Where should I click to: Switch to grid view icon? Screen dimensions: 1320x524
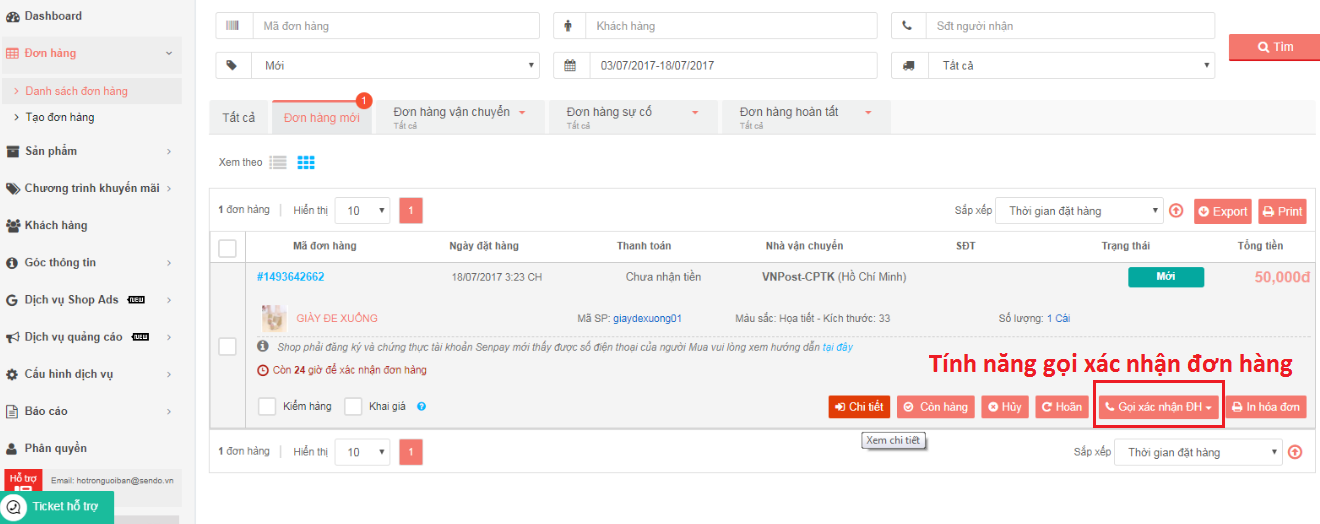tap(306, 162)
